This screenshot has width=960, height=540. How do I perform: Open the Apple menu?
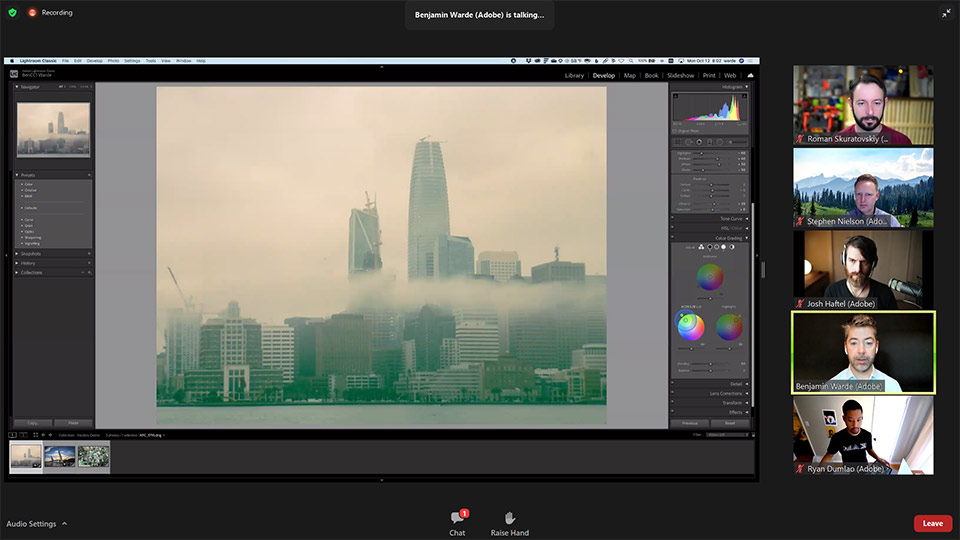tap(12, 61)
